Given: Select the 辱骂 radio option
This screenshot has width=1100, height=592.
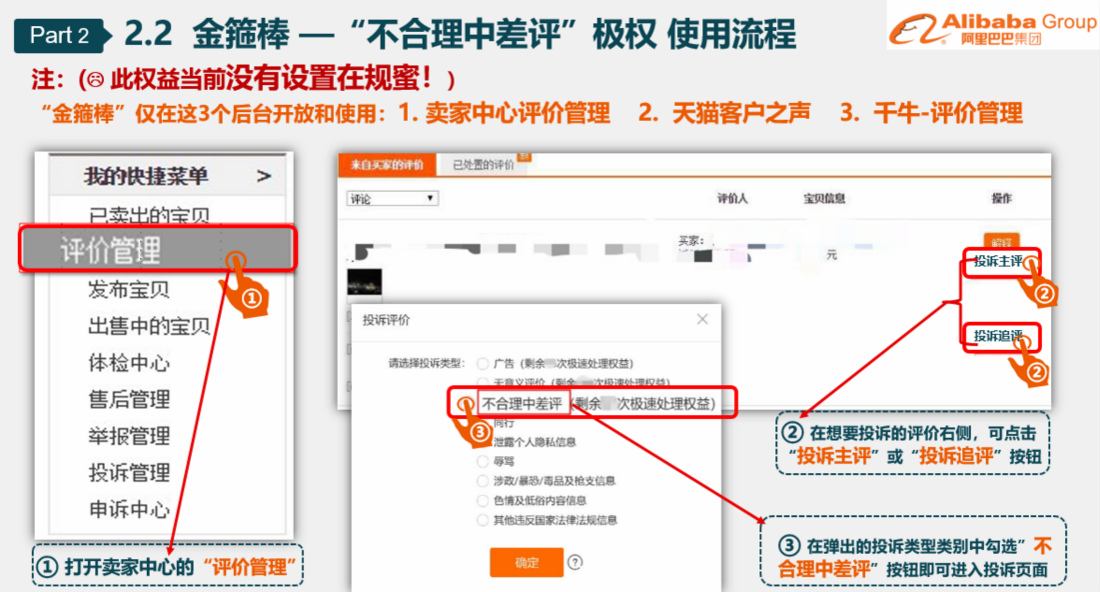Looking at the screenshot, I should (x=483, y=461).
